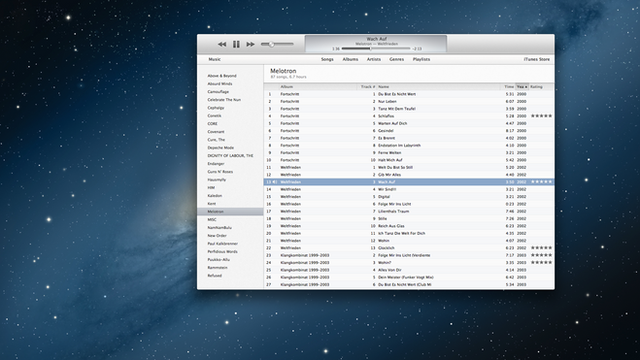
Task: Seek in the Wach Auf progress bar
Action: pyautogui.click(x=376, y=49)
